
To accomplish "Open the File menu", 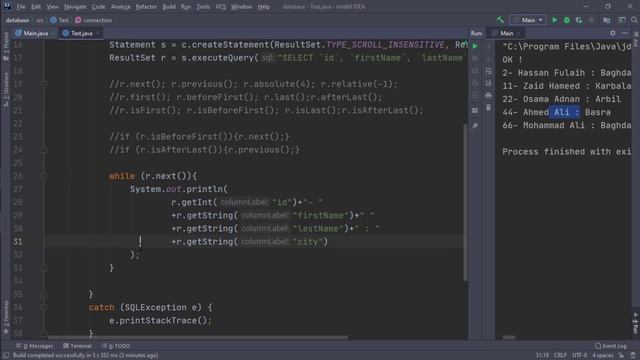I will coord(21,7).
